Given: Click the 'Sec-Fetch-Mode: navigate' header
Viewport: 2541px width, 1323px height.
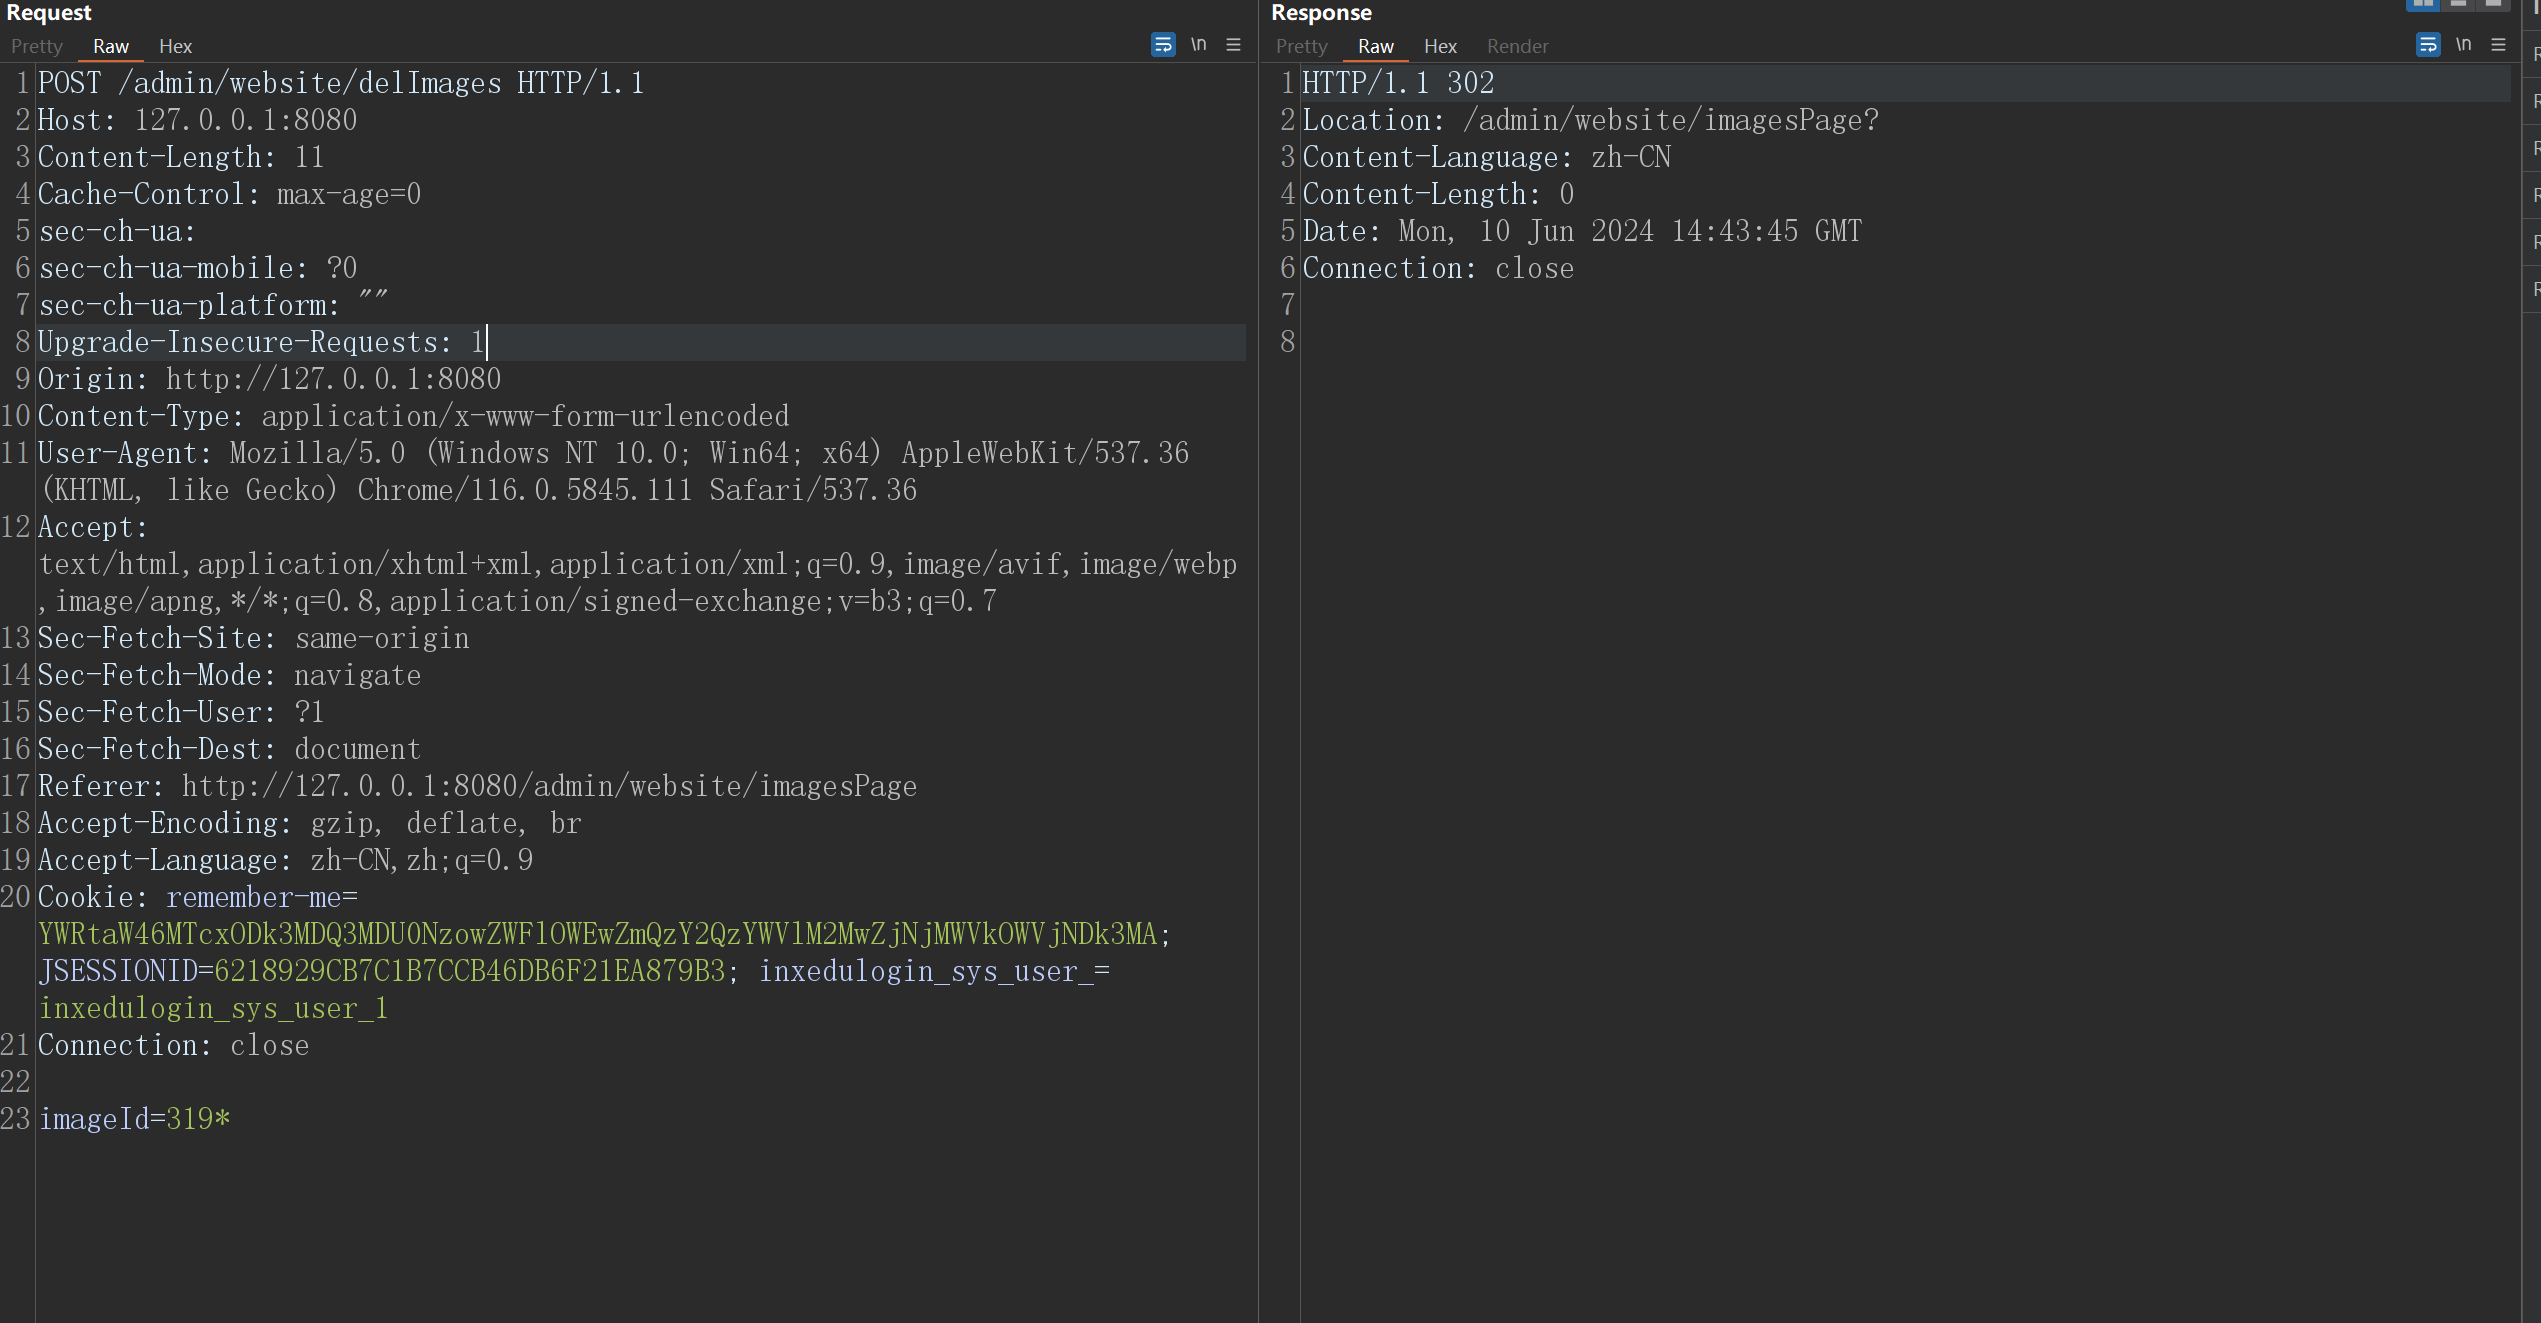Looking at the screenshot, I should pyautogui.click(x=230, y=675).
